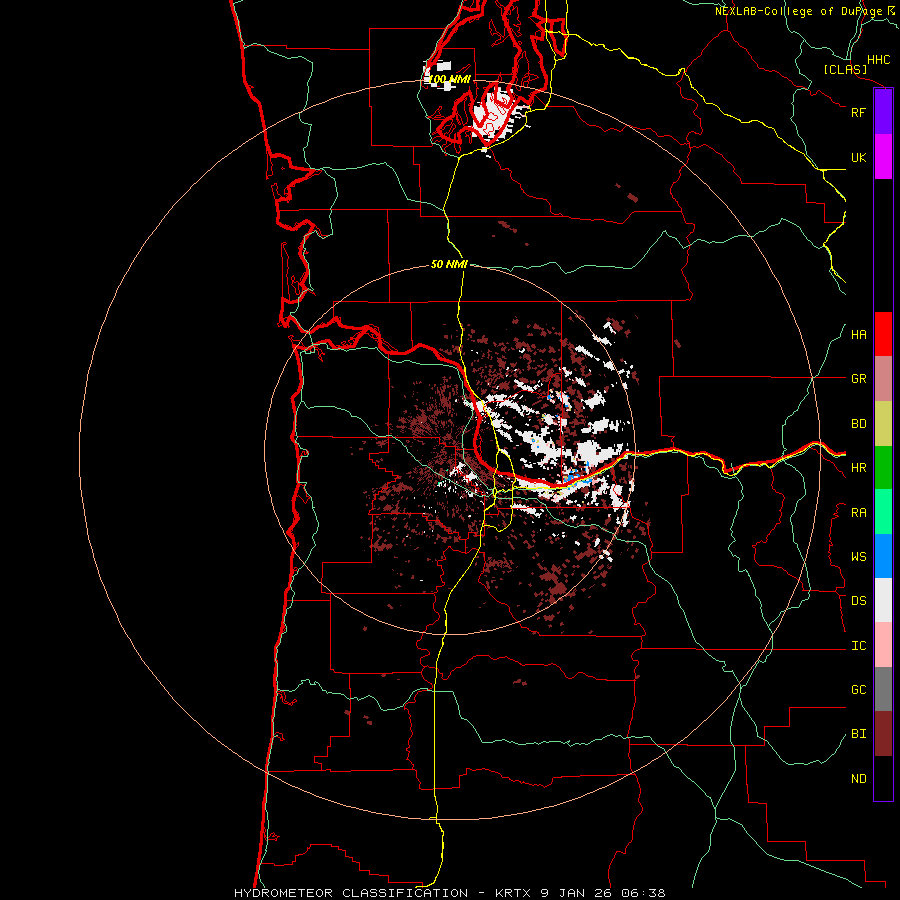The height and width of the screenshot is (900, 900).
Task: Click the purple RF legend color swatch
Action: point(883,112)
